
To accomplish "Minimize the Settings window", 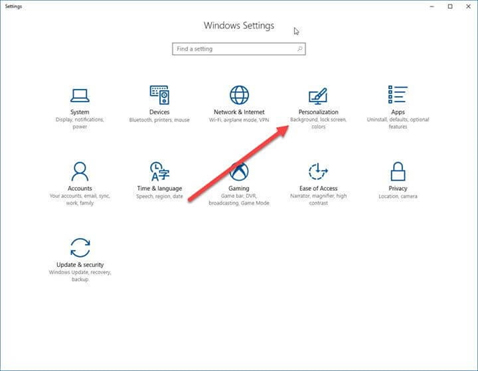I will 432,6.
